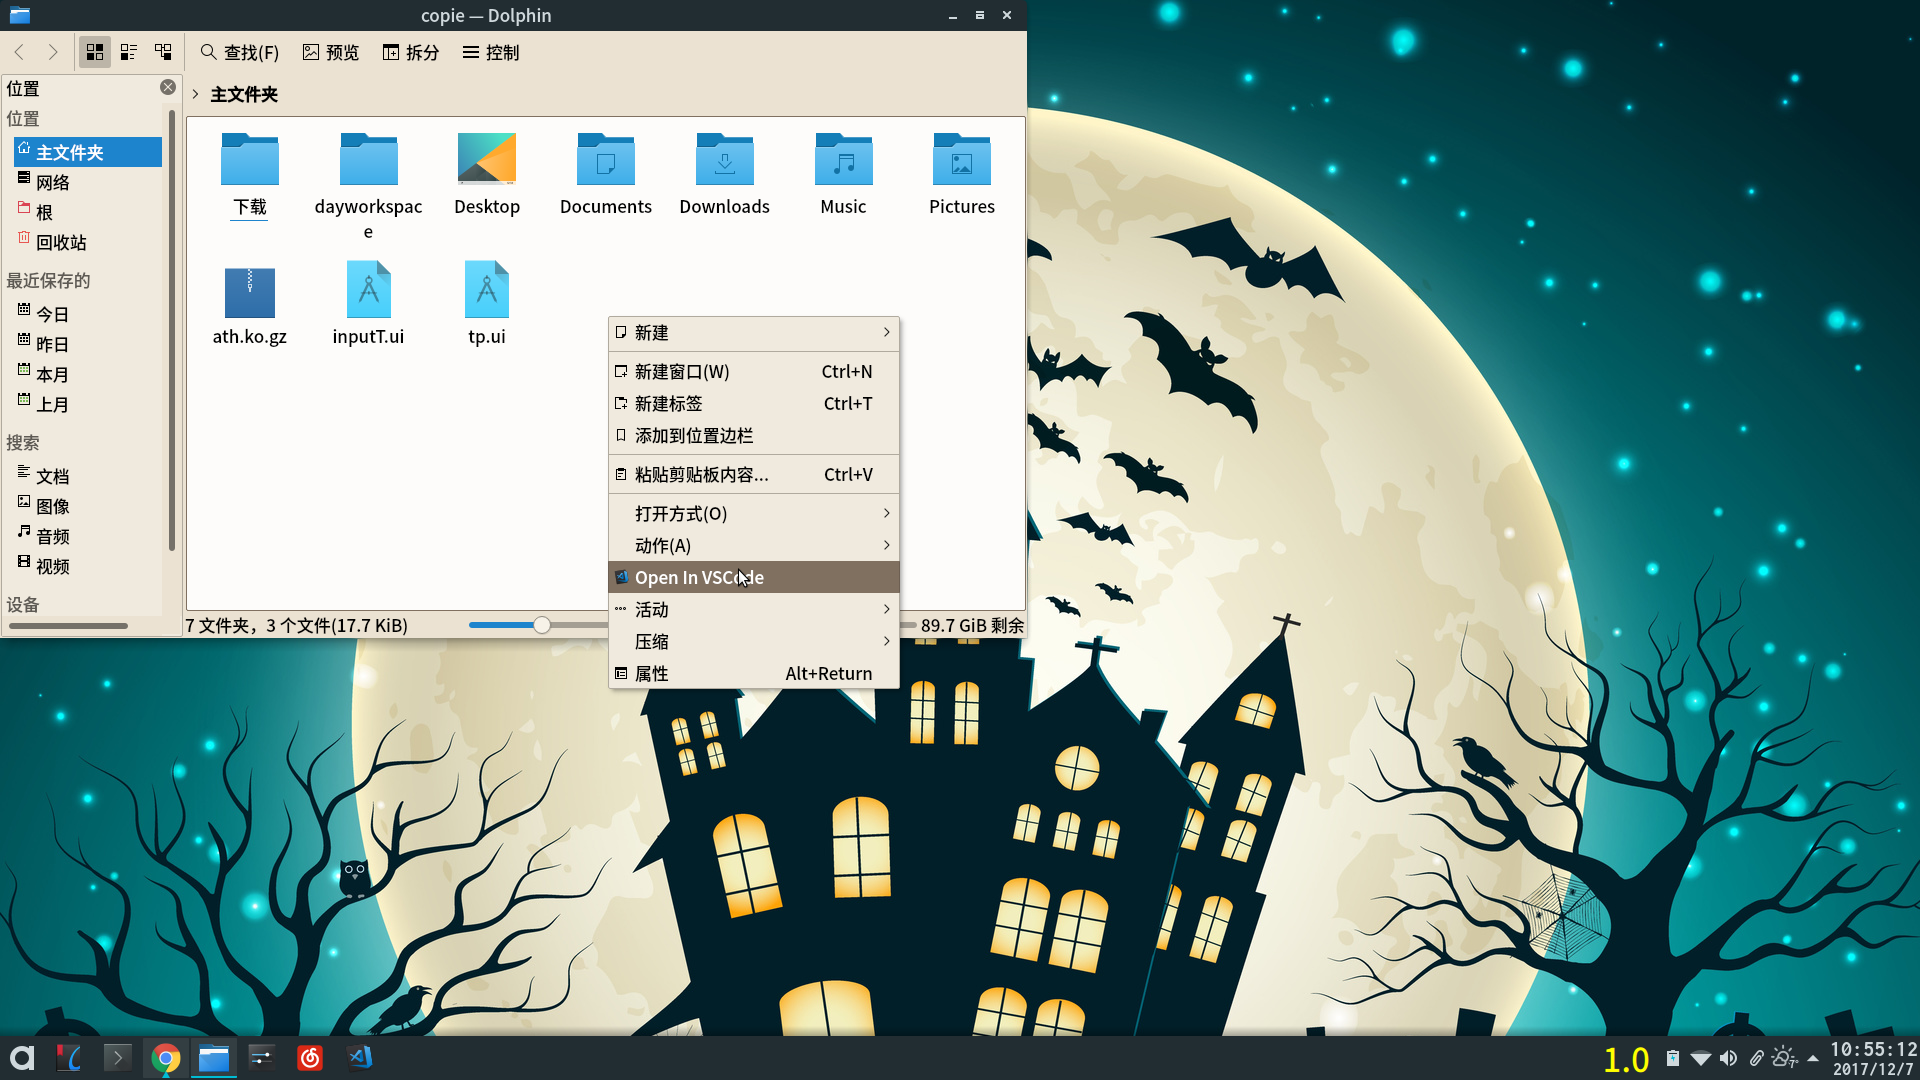Screen dimensions: 1920x1080
Task: Choose 新建标签 (New Tab)
Action: pos(754,403)
